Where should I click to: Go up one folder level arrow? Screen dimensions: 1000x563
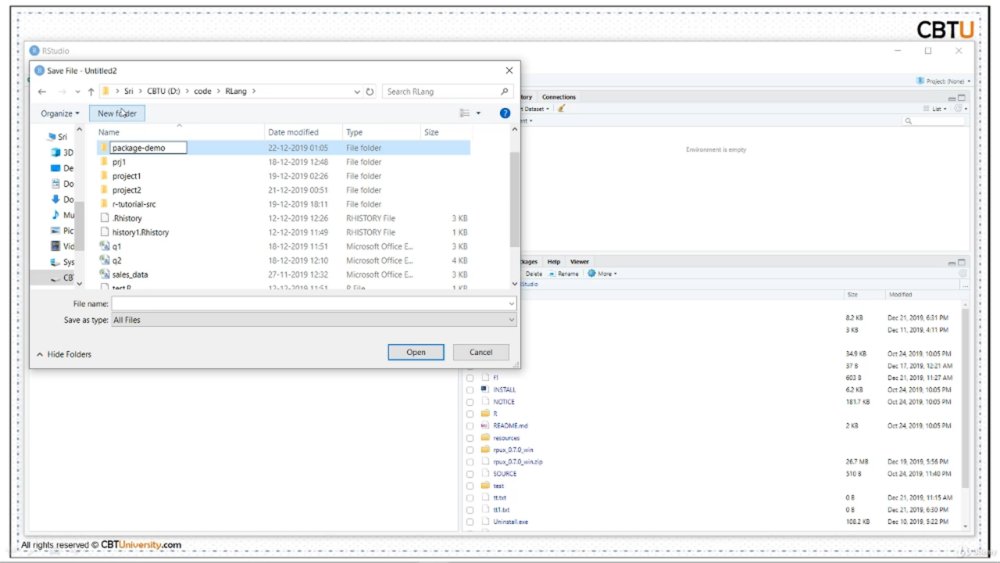[91, 92]
